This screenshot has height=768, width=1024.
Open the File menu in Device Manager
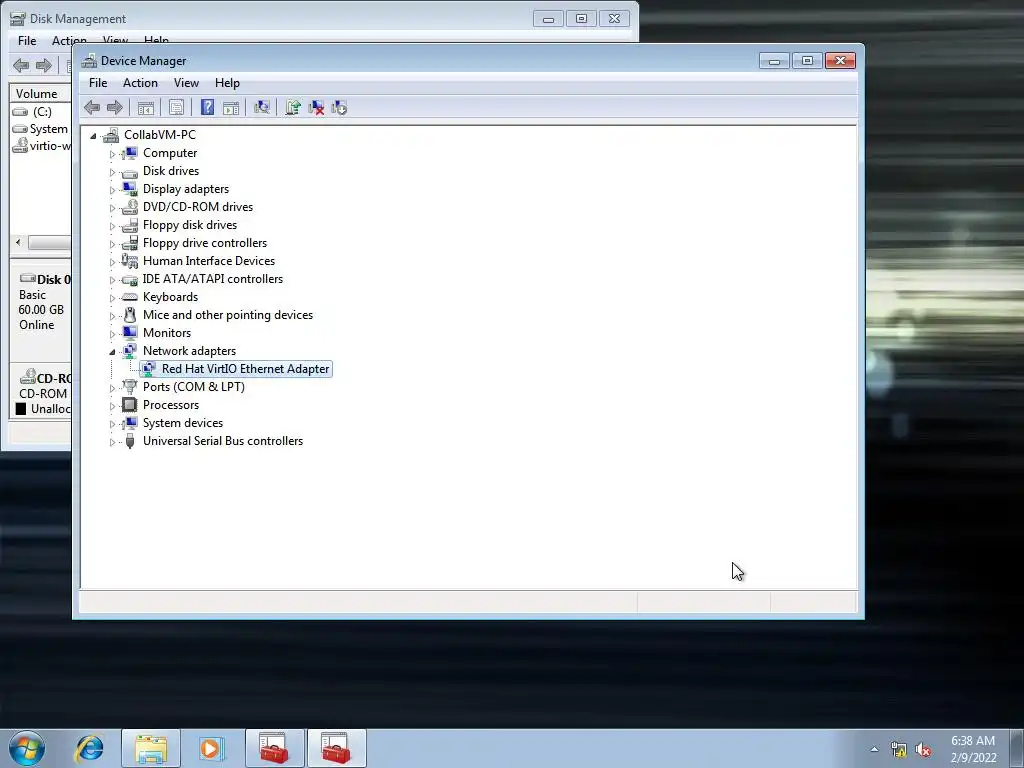click(x=98, y=83)
